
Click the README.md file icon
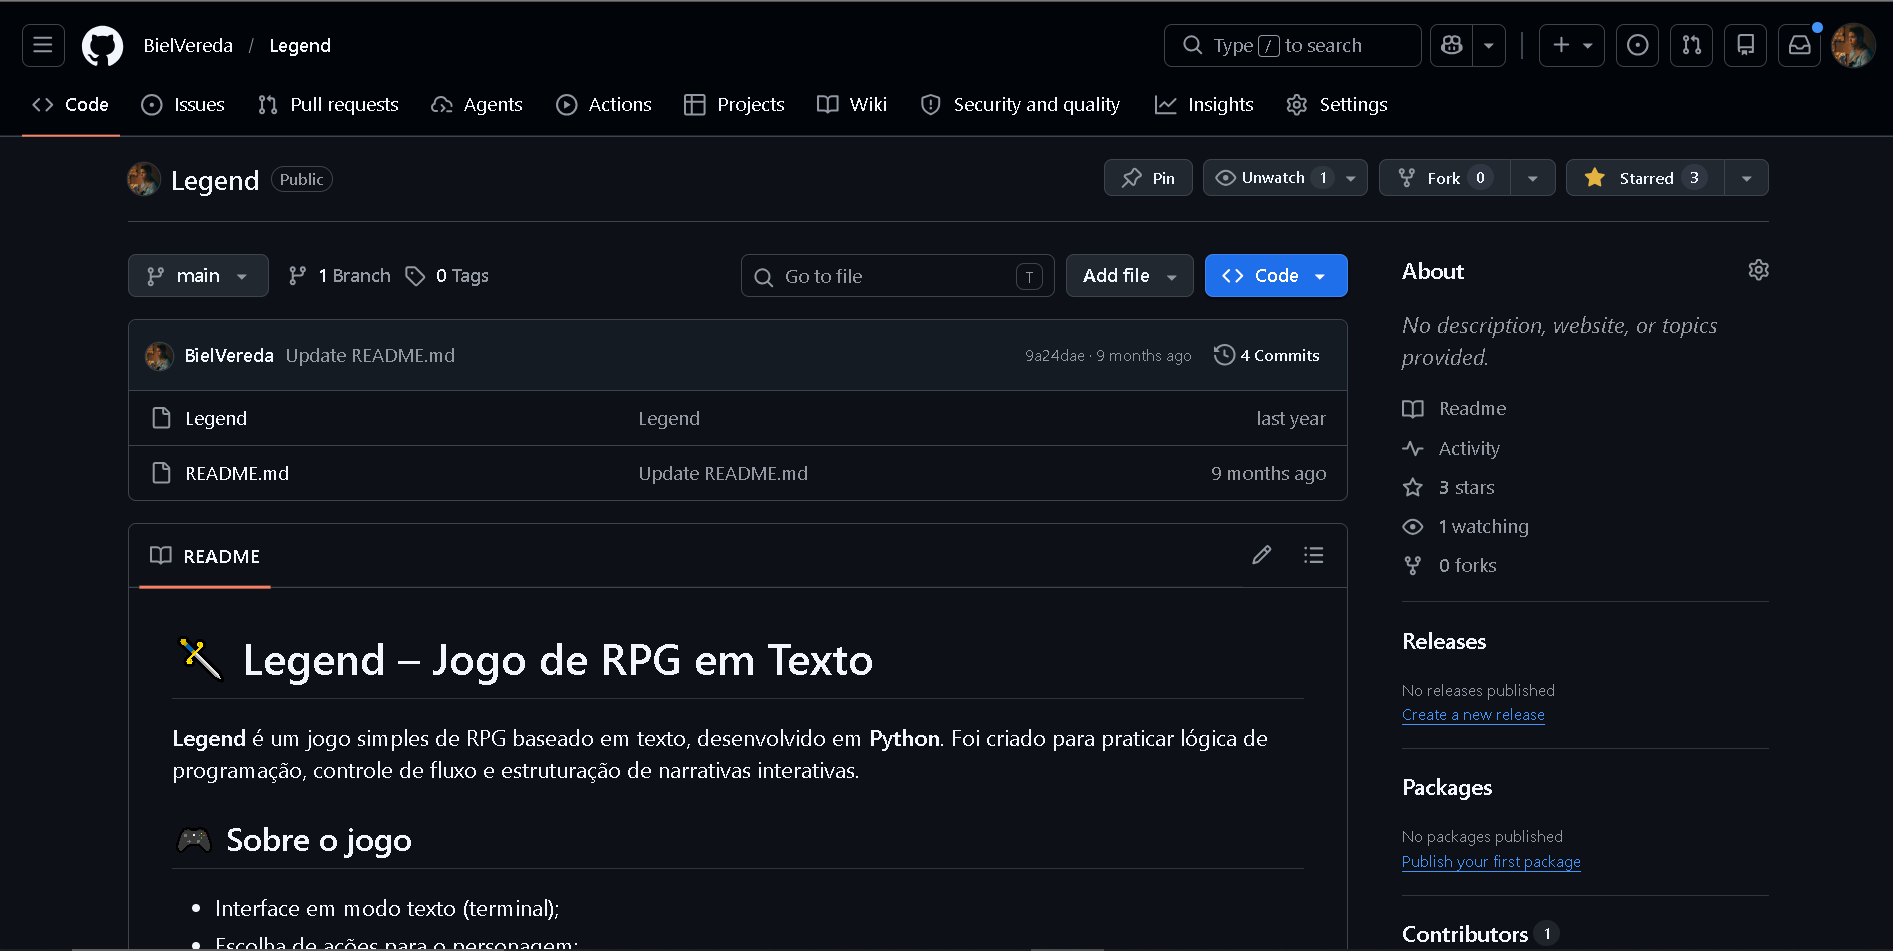pyautogui.click(x=161, y=473)
